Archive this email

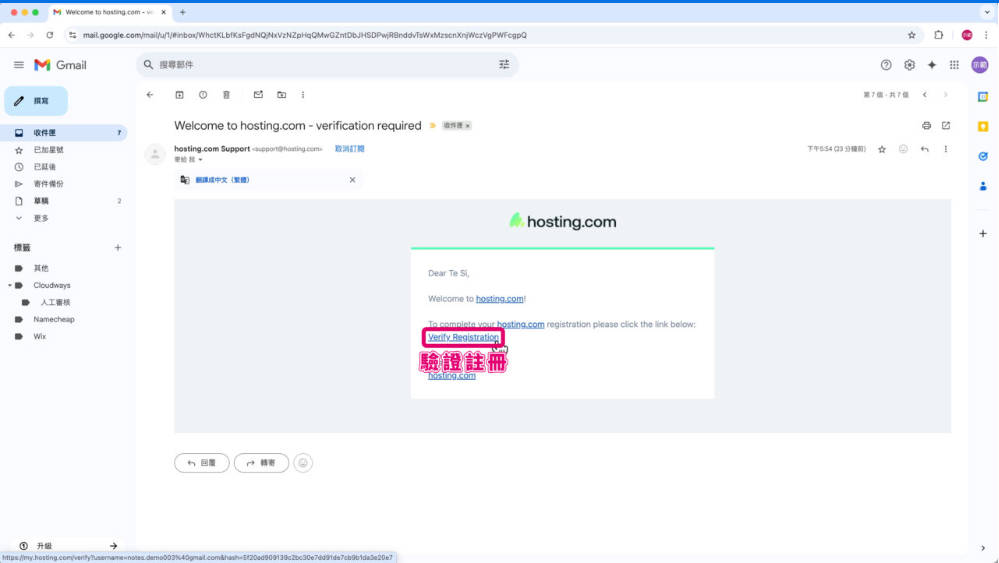[180, 95]
